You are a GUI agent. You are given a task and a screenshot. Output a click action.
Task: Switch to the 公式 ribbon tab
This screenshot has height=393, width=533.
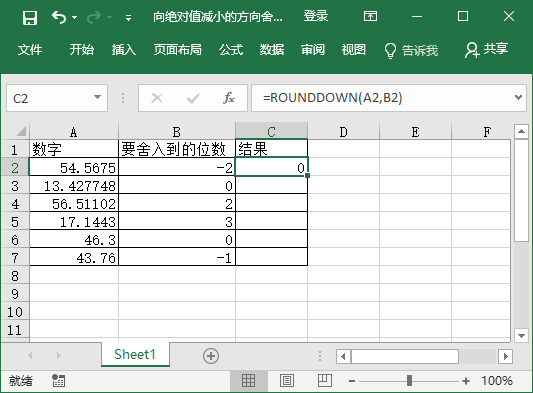tap(231, 50)
